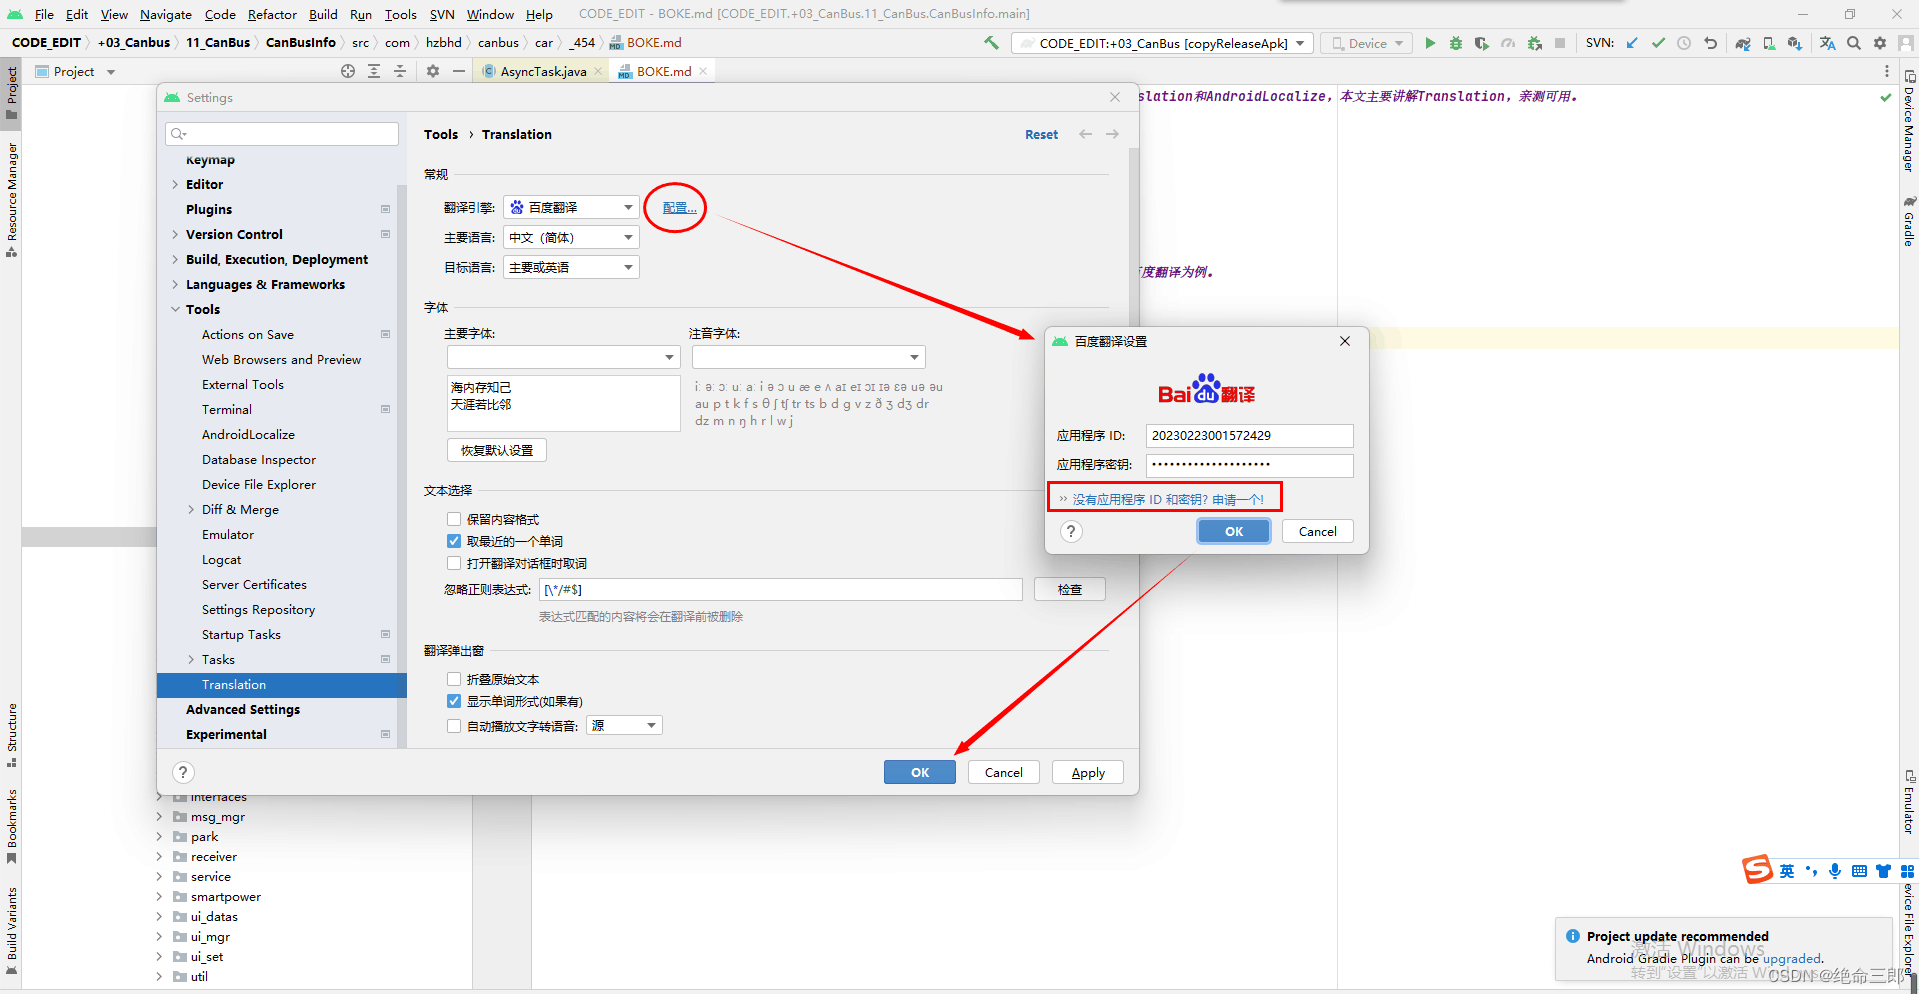Click Reset link in Settings header

point(1041,134)
